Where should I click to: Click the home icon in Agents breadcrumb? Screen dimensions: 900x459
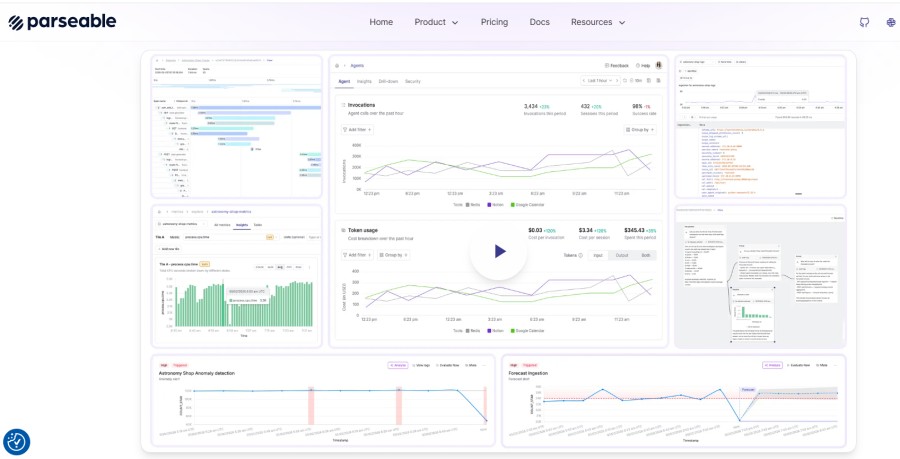[338, 65]
